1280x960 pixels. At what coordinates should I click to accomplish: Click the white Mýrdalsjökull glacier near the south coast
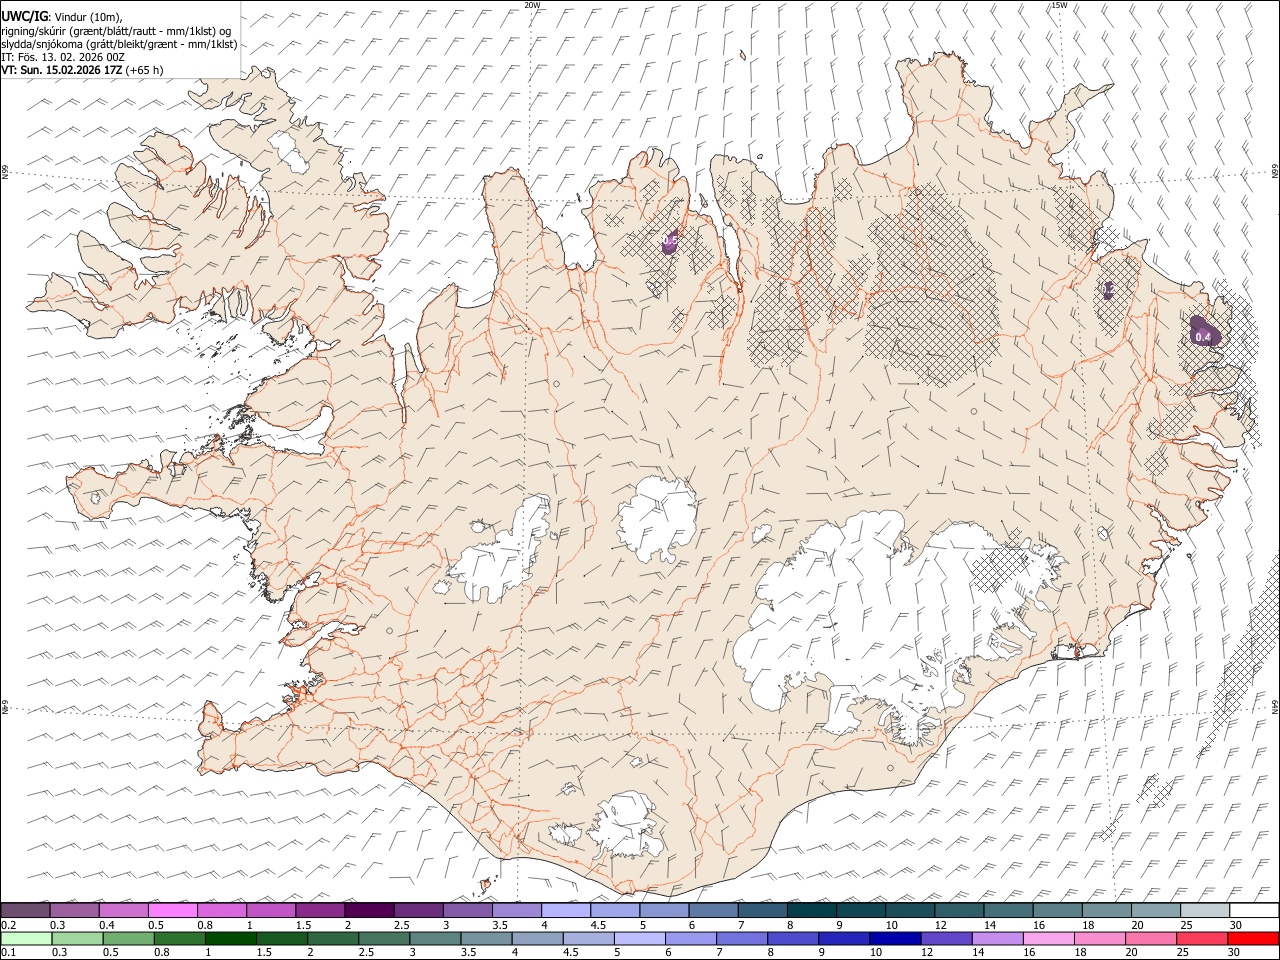click(x=625, y=825)
